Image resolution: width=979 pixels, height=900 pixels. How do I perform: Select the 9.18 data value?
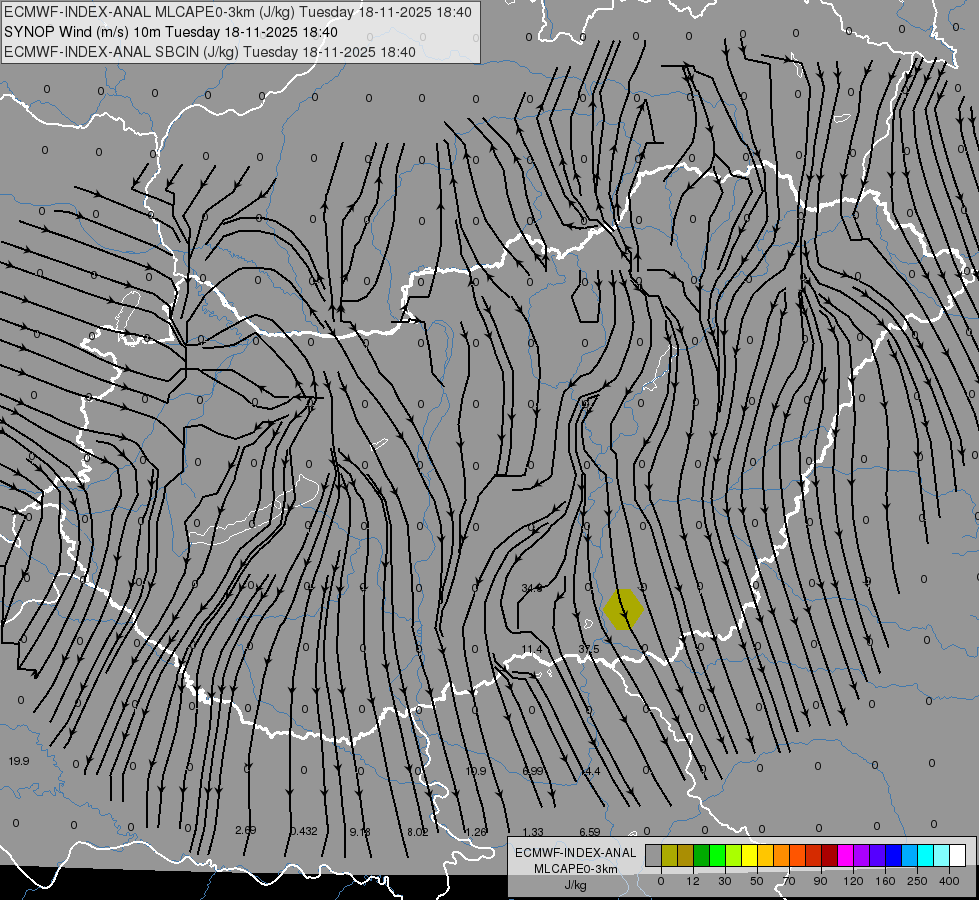360,831
